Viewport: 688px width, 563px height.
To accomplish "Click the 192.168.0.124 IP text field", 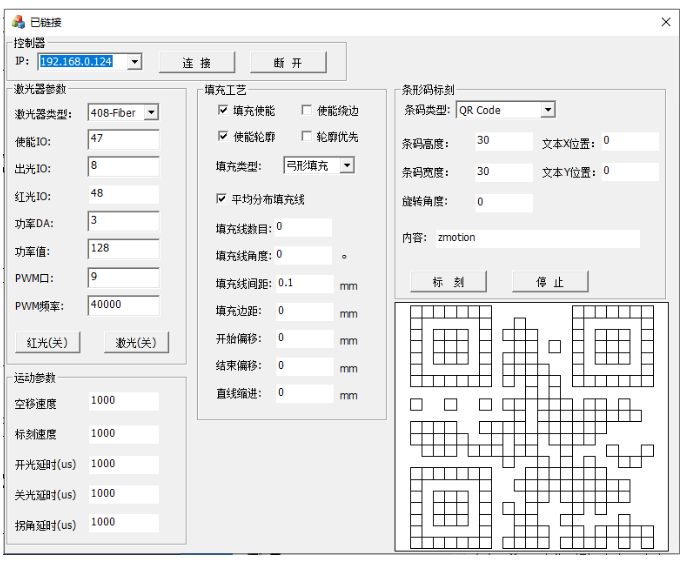I will click(83, 61).
